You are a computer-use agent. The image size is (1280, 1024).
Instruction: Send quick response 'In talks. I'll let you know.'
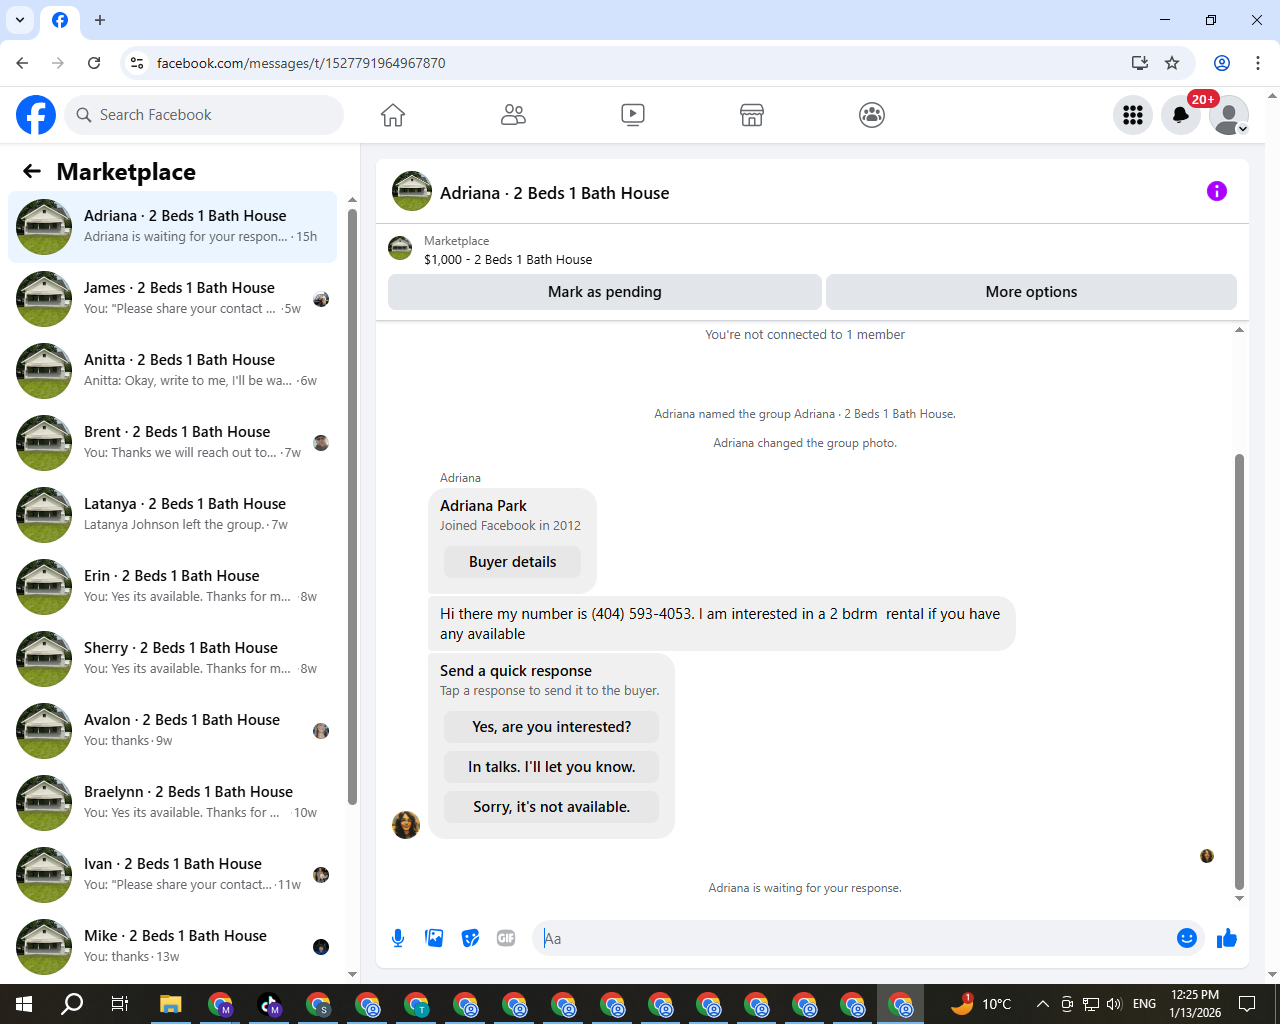pos(552,767)
